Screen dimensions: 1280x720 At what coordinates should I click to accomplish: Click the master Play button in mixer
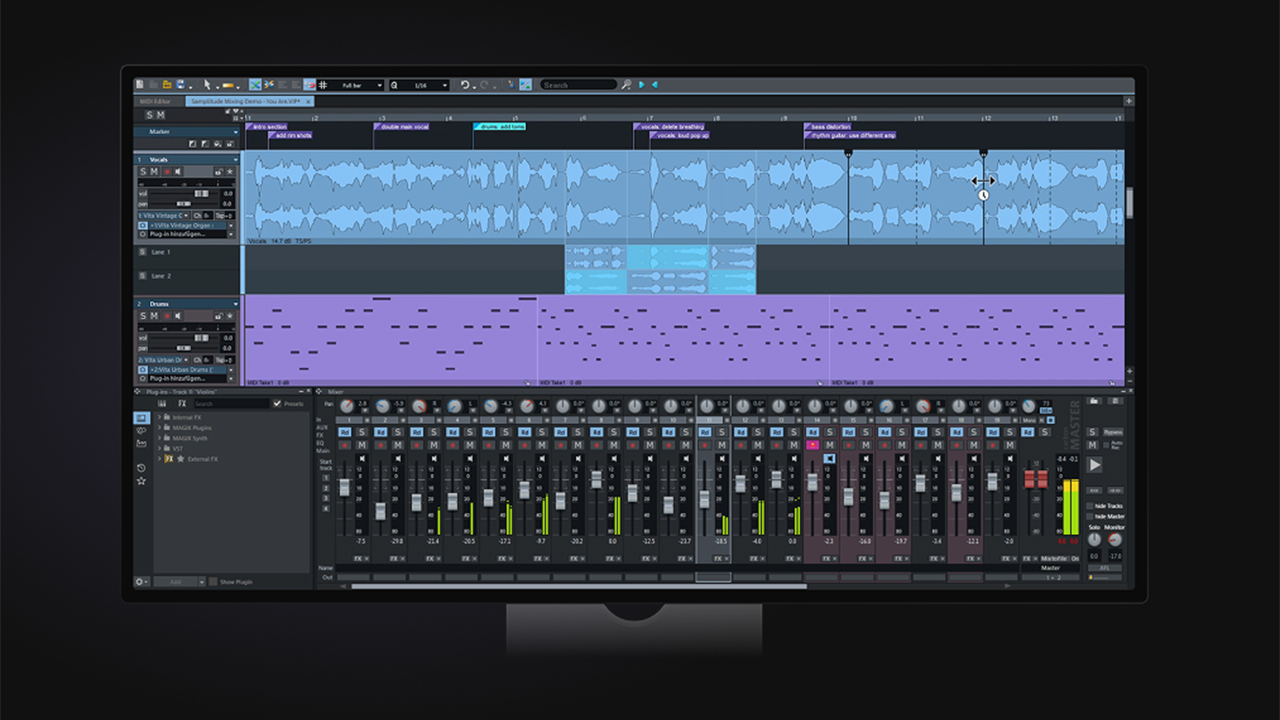(x=1095, y=465)
